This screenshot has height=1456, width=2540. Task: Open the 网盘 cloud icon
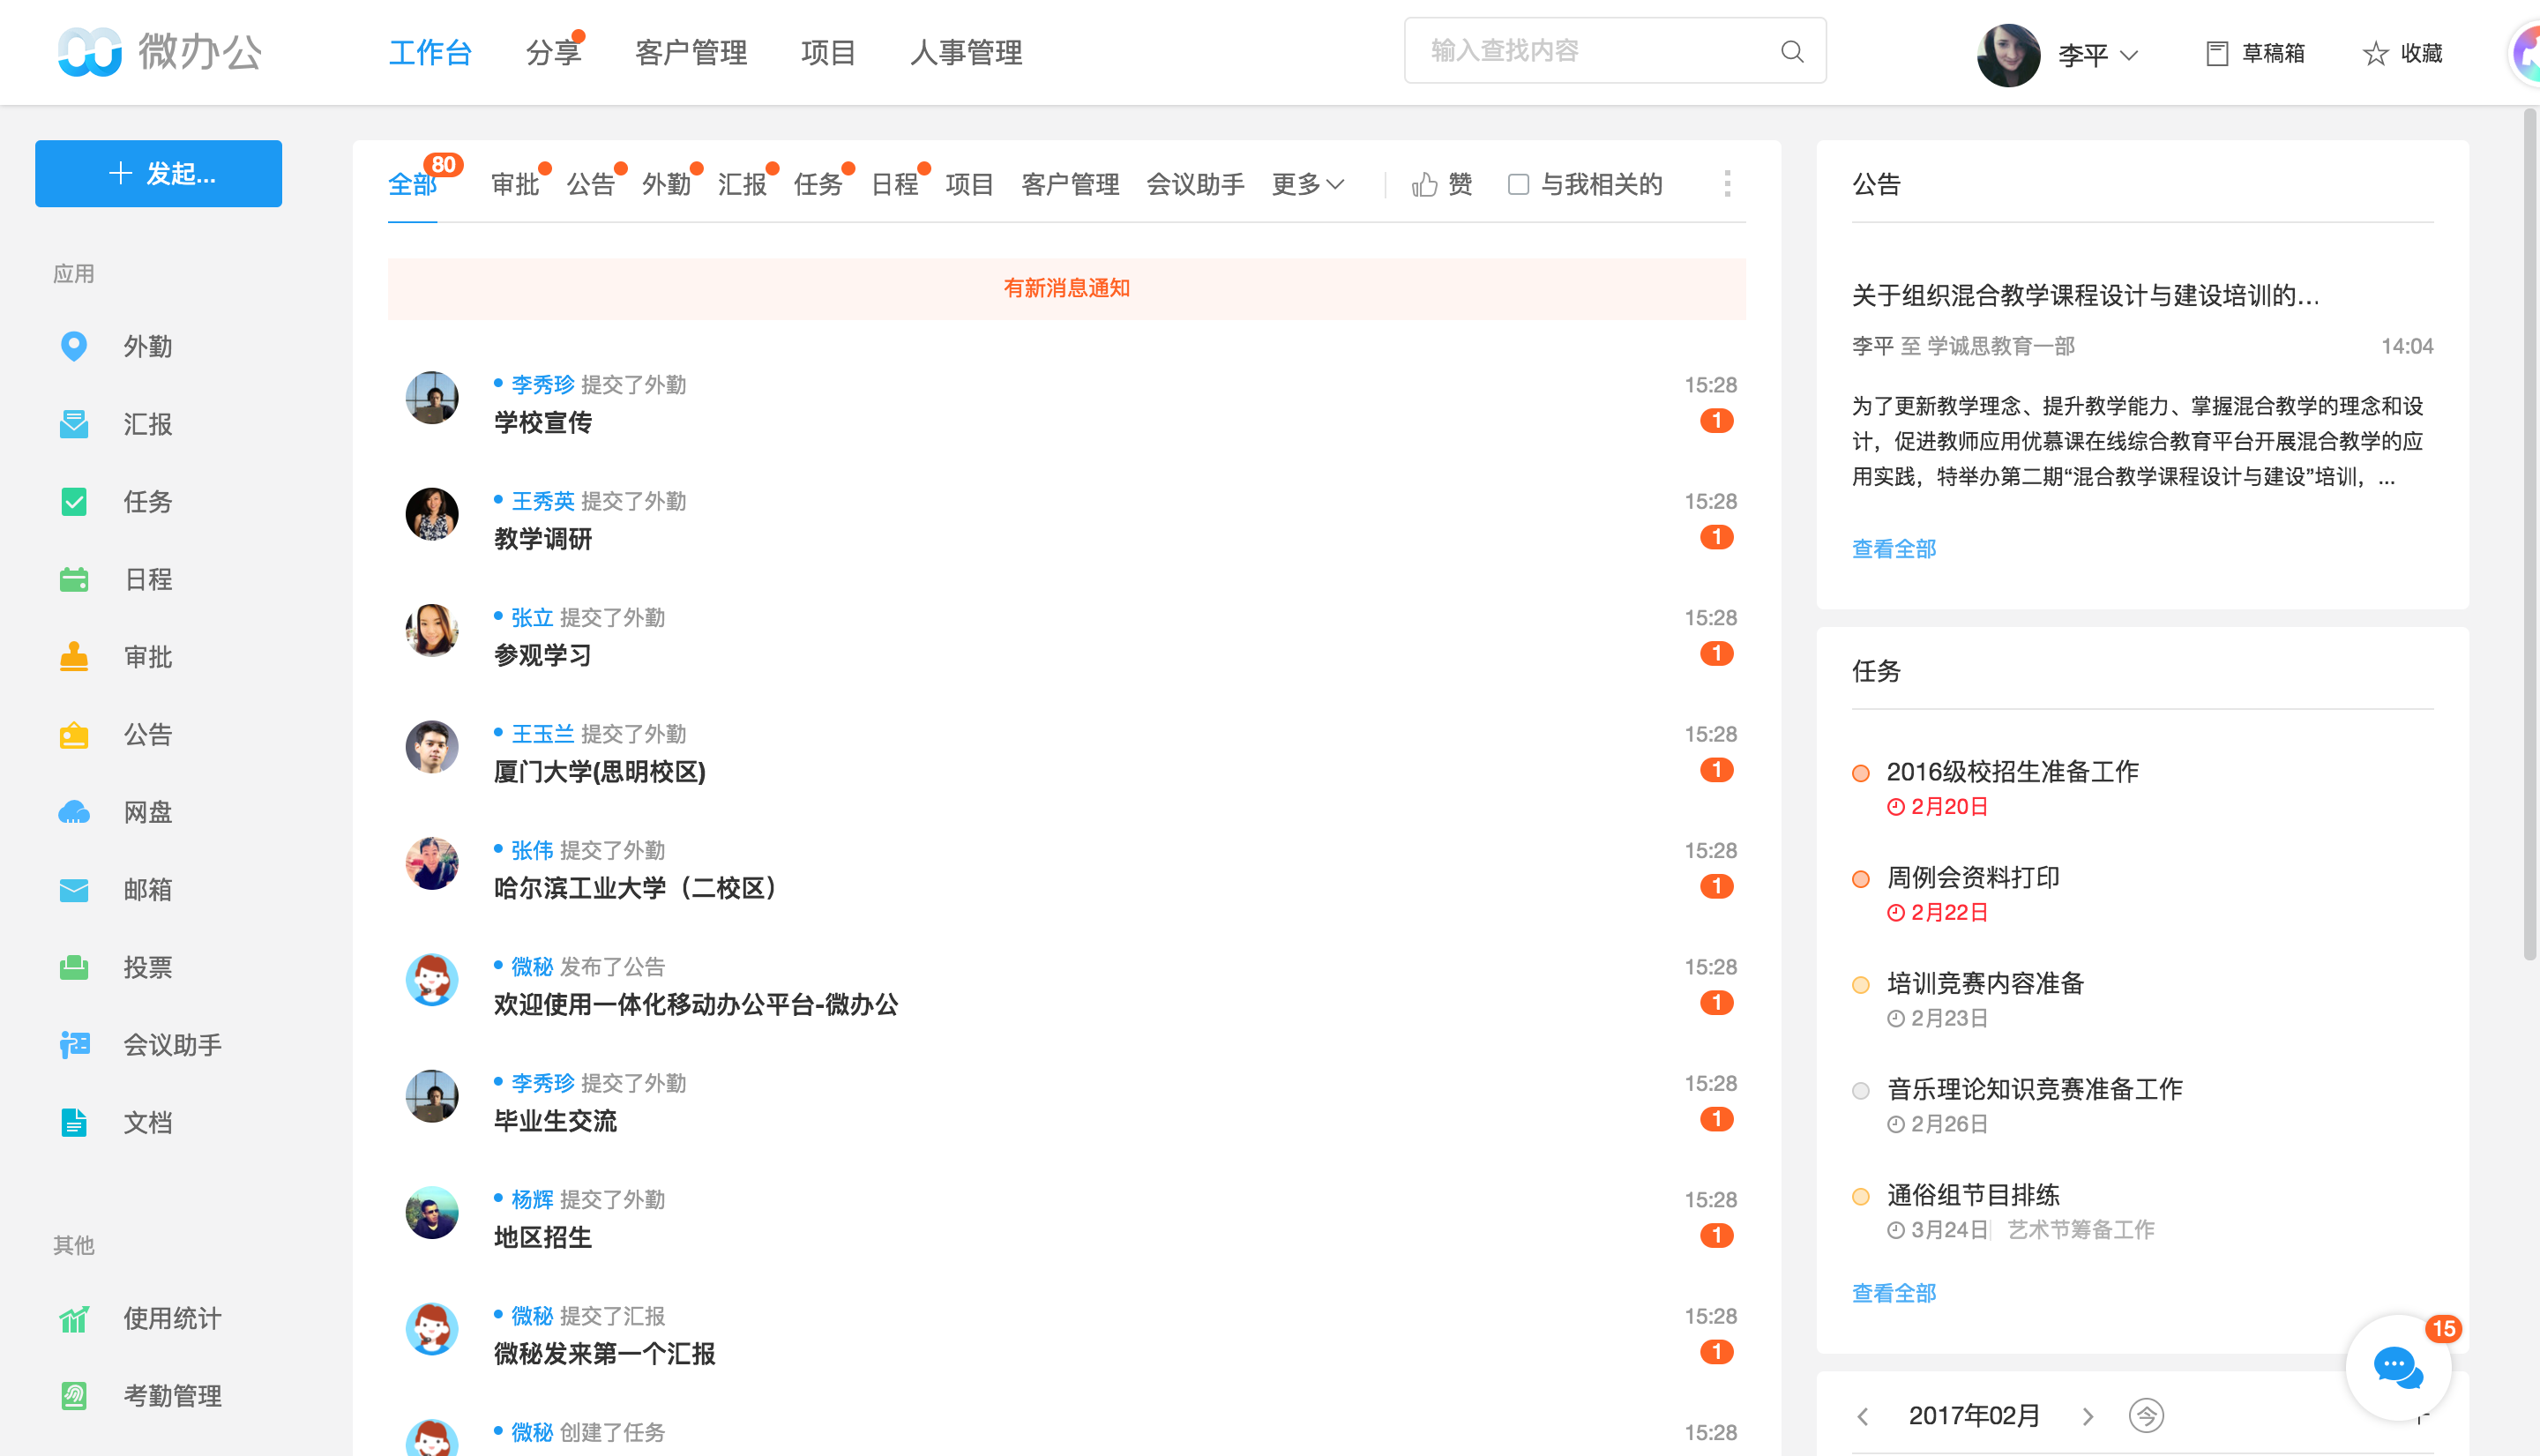click(73, 812)
